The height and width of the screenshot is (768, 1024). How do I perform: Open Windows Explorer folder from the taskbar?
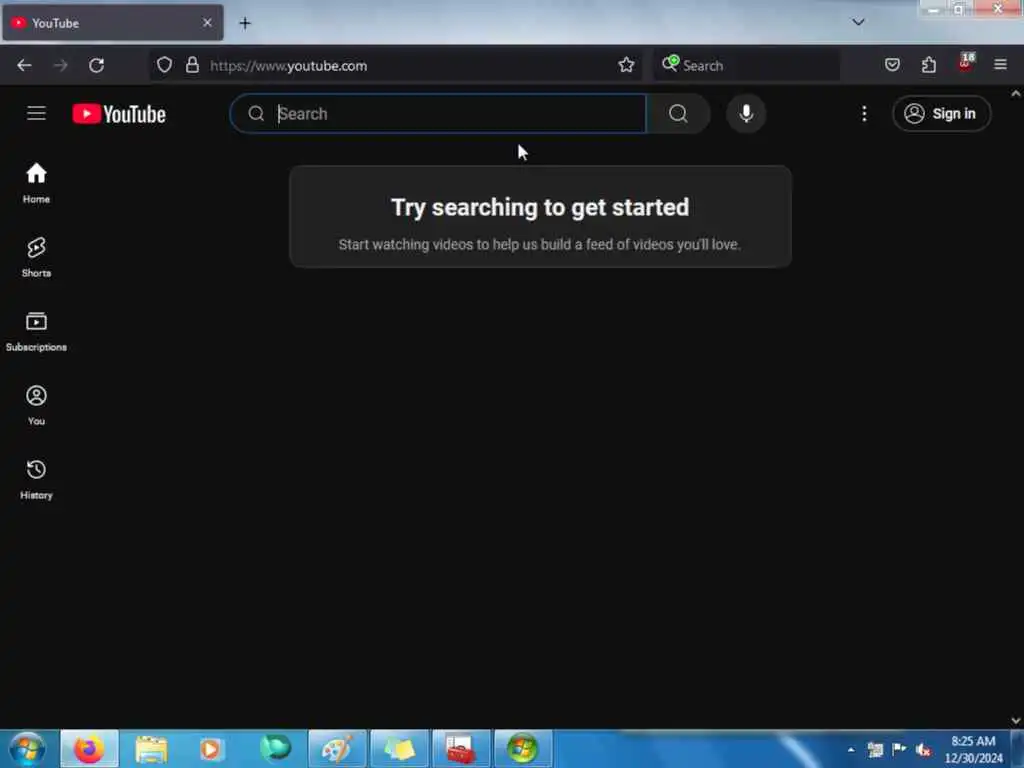click(152, 749)
